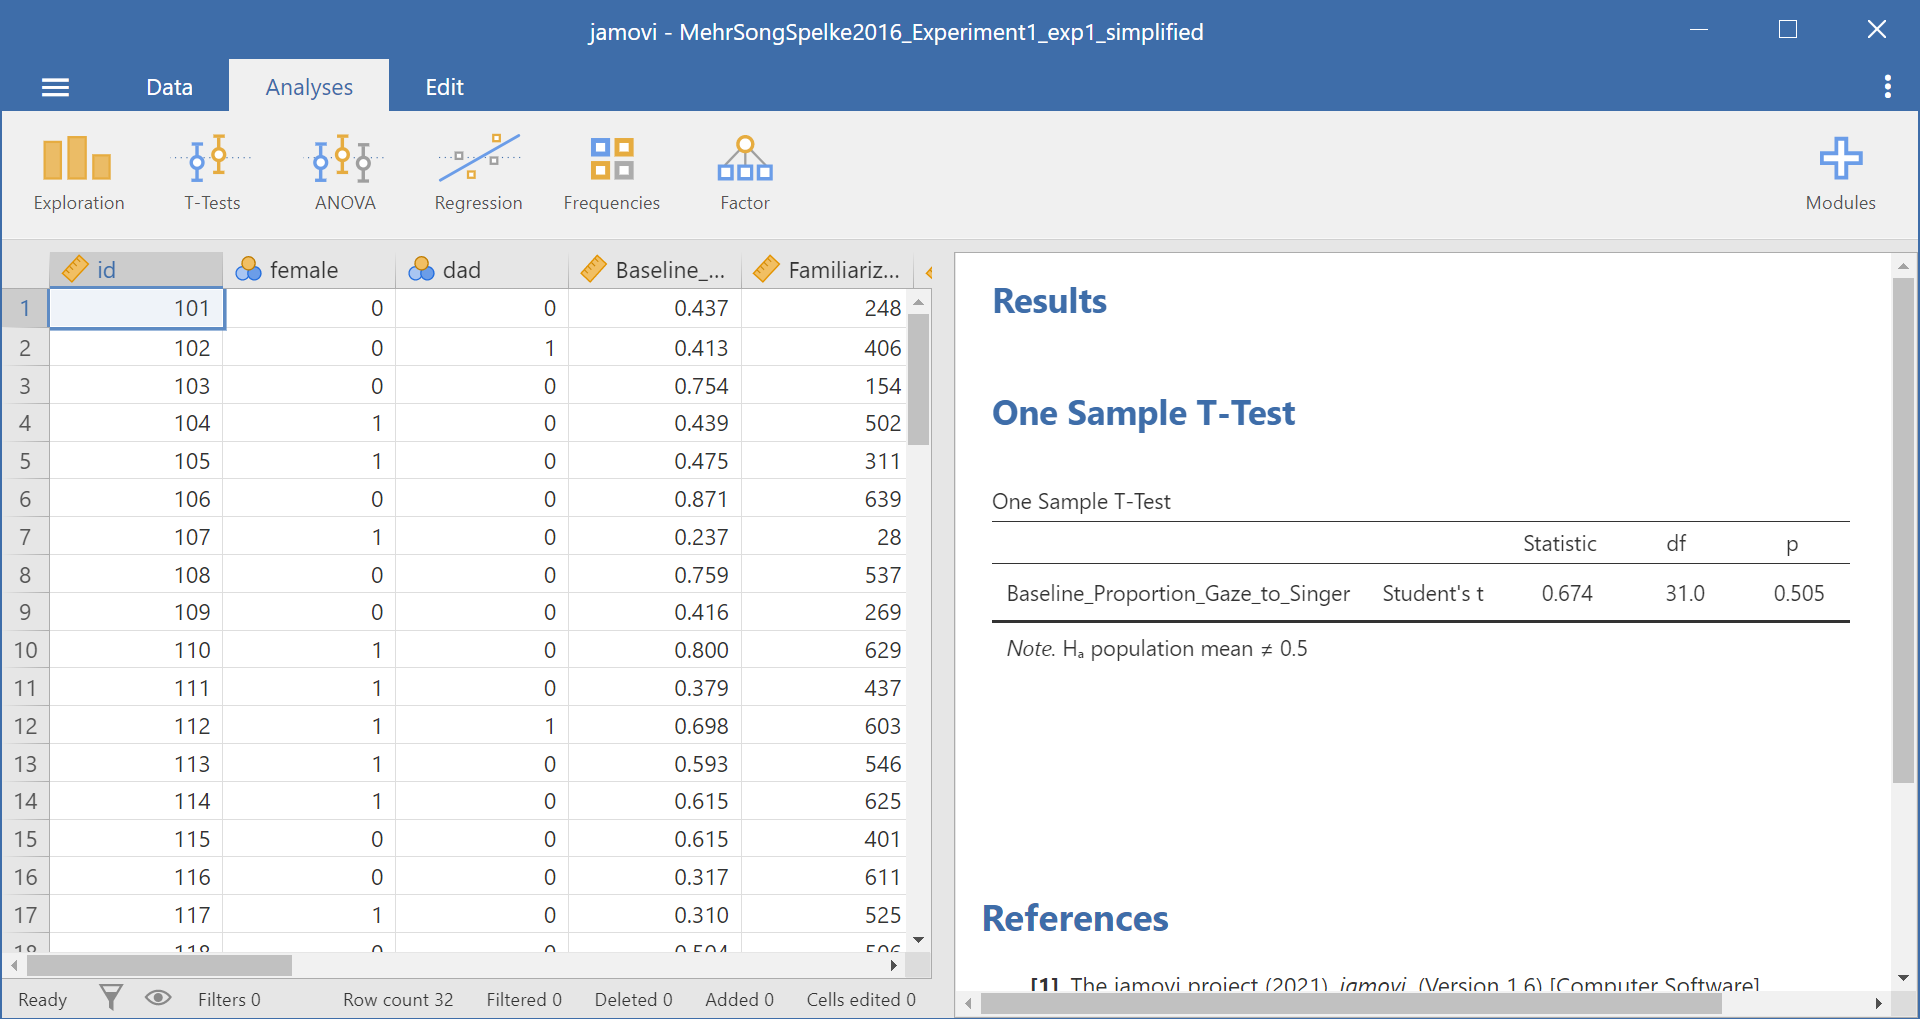Viewport: 1920px width, 1019px height.
Task: Click the spreadsheet horizontal scrollbar thumb
Action: [159, 965]
